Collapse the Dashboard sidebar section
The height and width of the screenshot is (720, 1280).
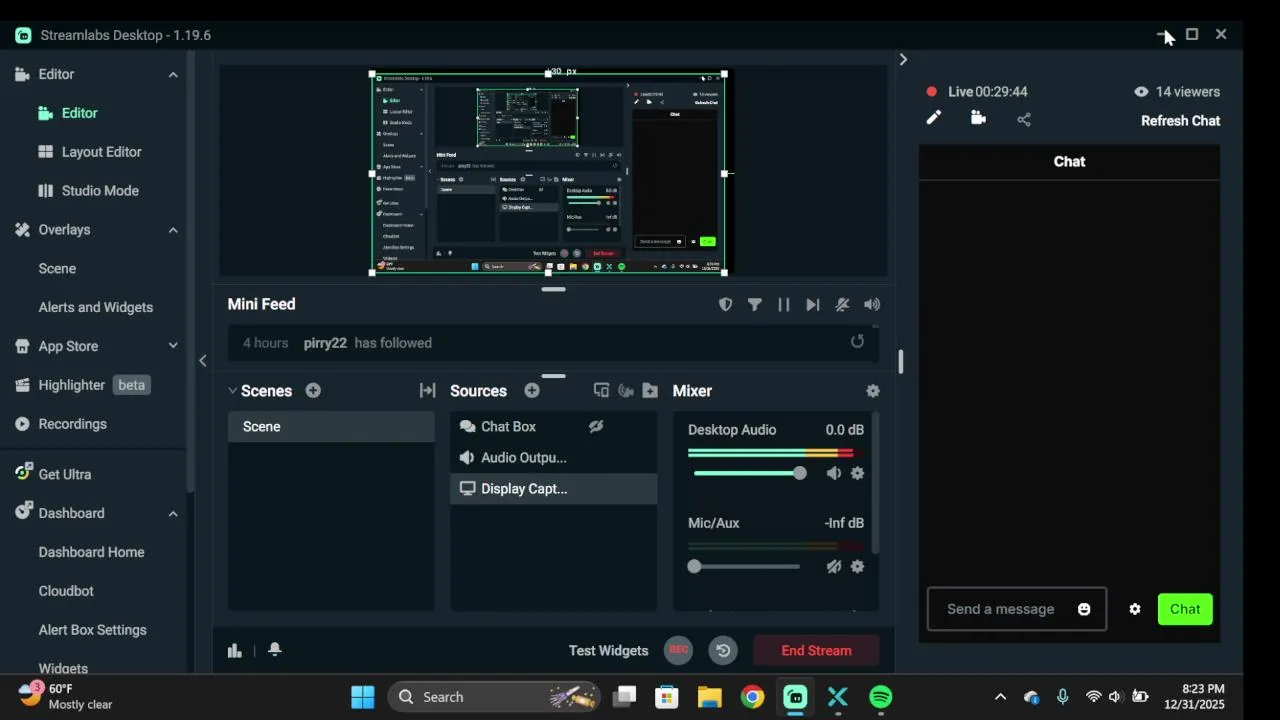coord(173,513)
